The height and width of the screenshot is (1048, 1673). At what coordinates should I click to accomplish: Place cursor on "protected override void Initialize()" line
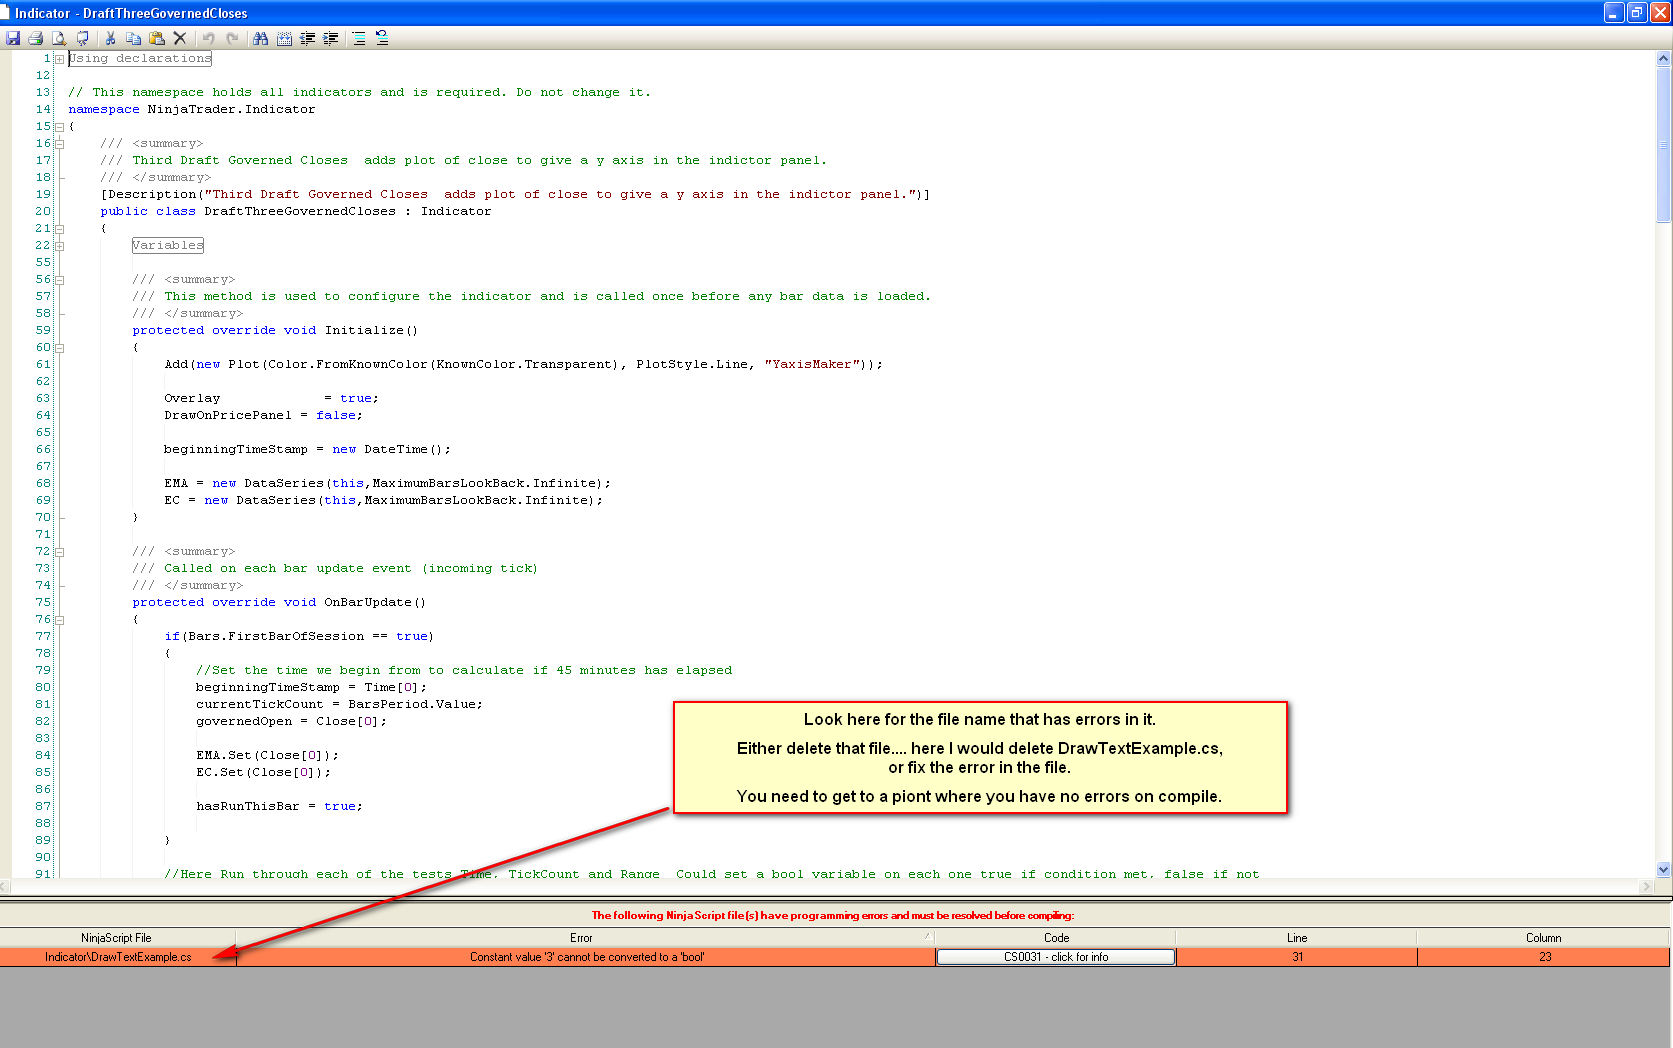(x=275, y=331)
